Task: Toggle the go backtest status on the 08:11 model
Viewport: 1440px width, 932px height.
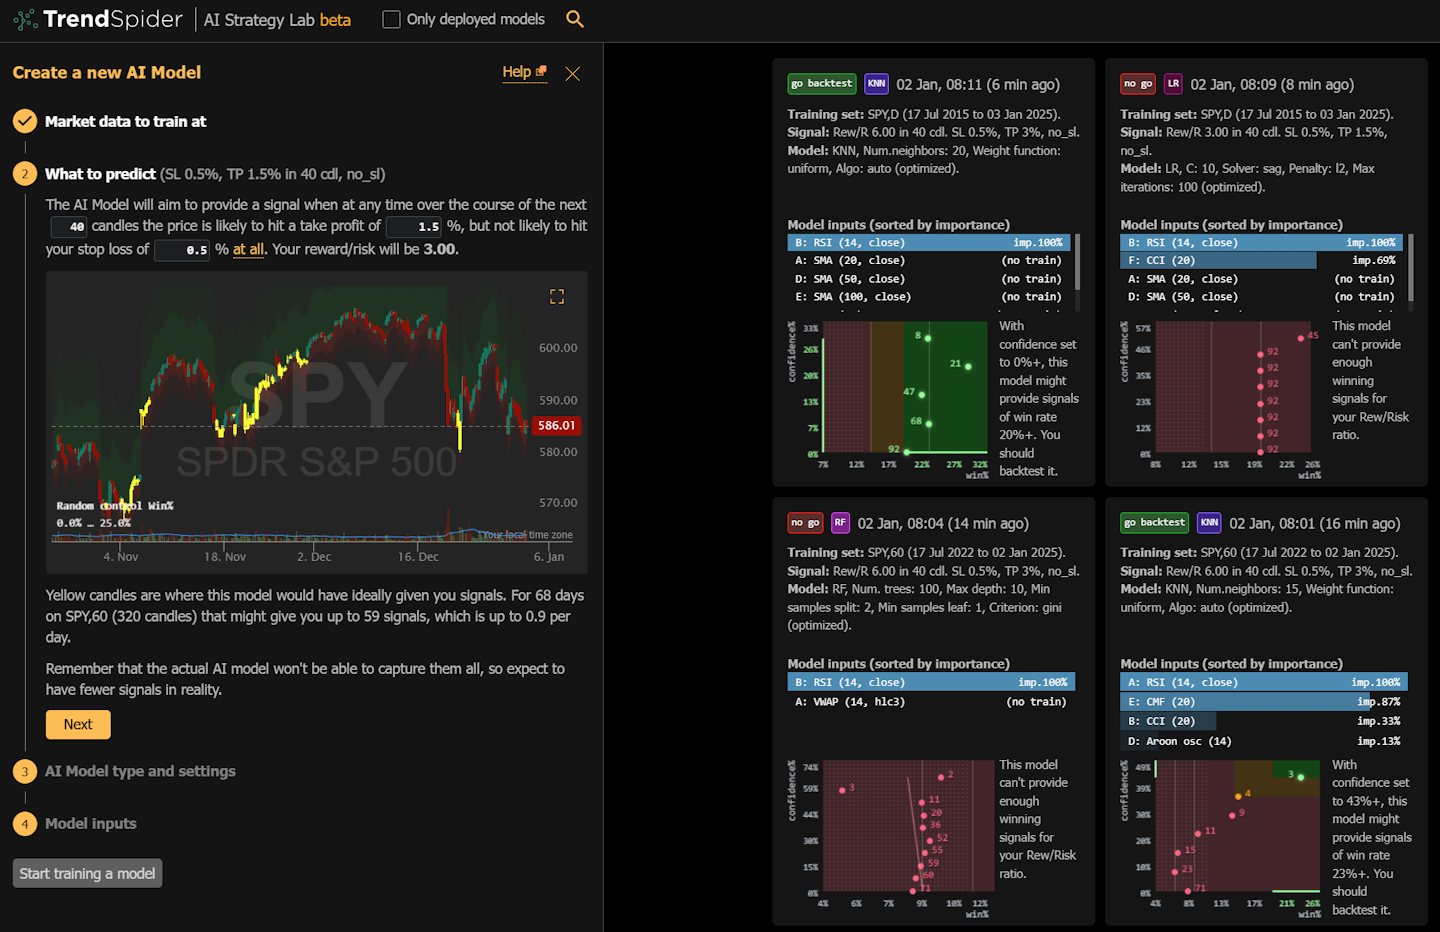Action: [x=821, y=84]
